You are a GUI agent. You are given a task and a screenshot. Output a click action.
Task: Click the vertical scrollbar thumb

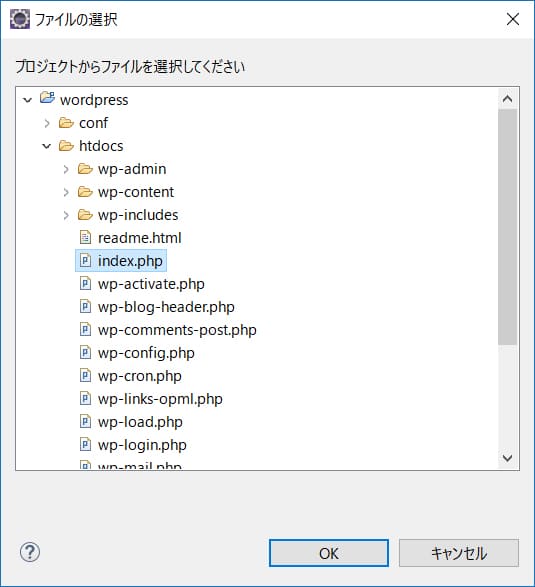pyautogui.click(x=507, y=227)
